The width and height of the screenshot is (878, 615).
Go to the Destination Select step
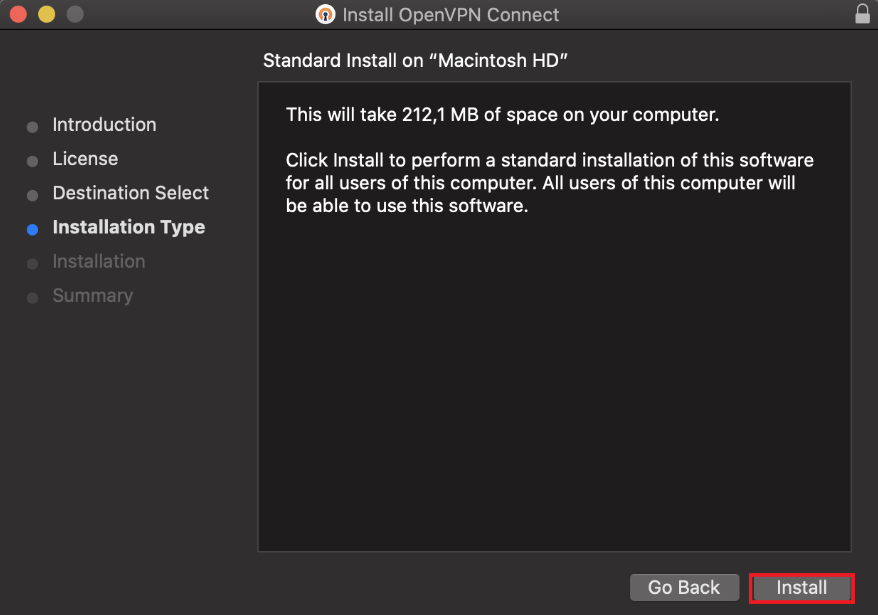pyautogui.click(x=130, y=193)
